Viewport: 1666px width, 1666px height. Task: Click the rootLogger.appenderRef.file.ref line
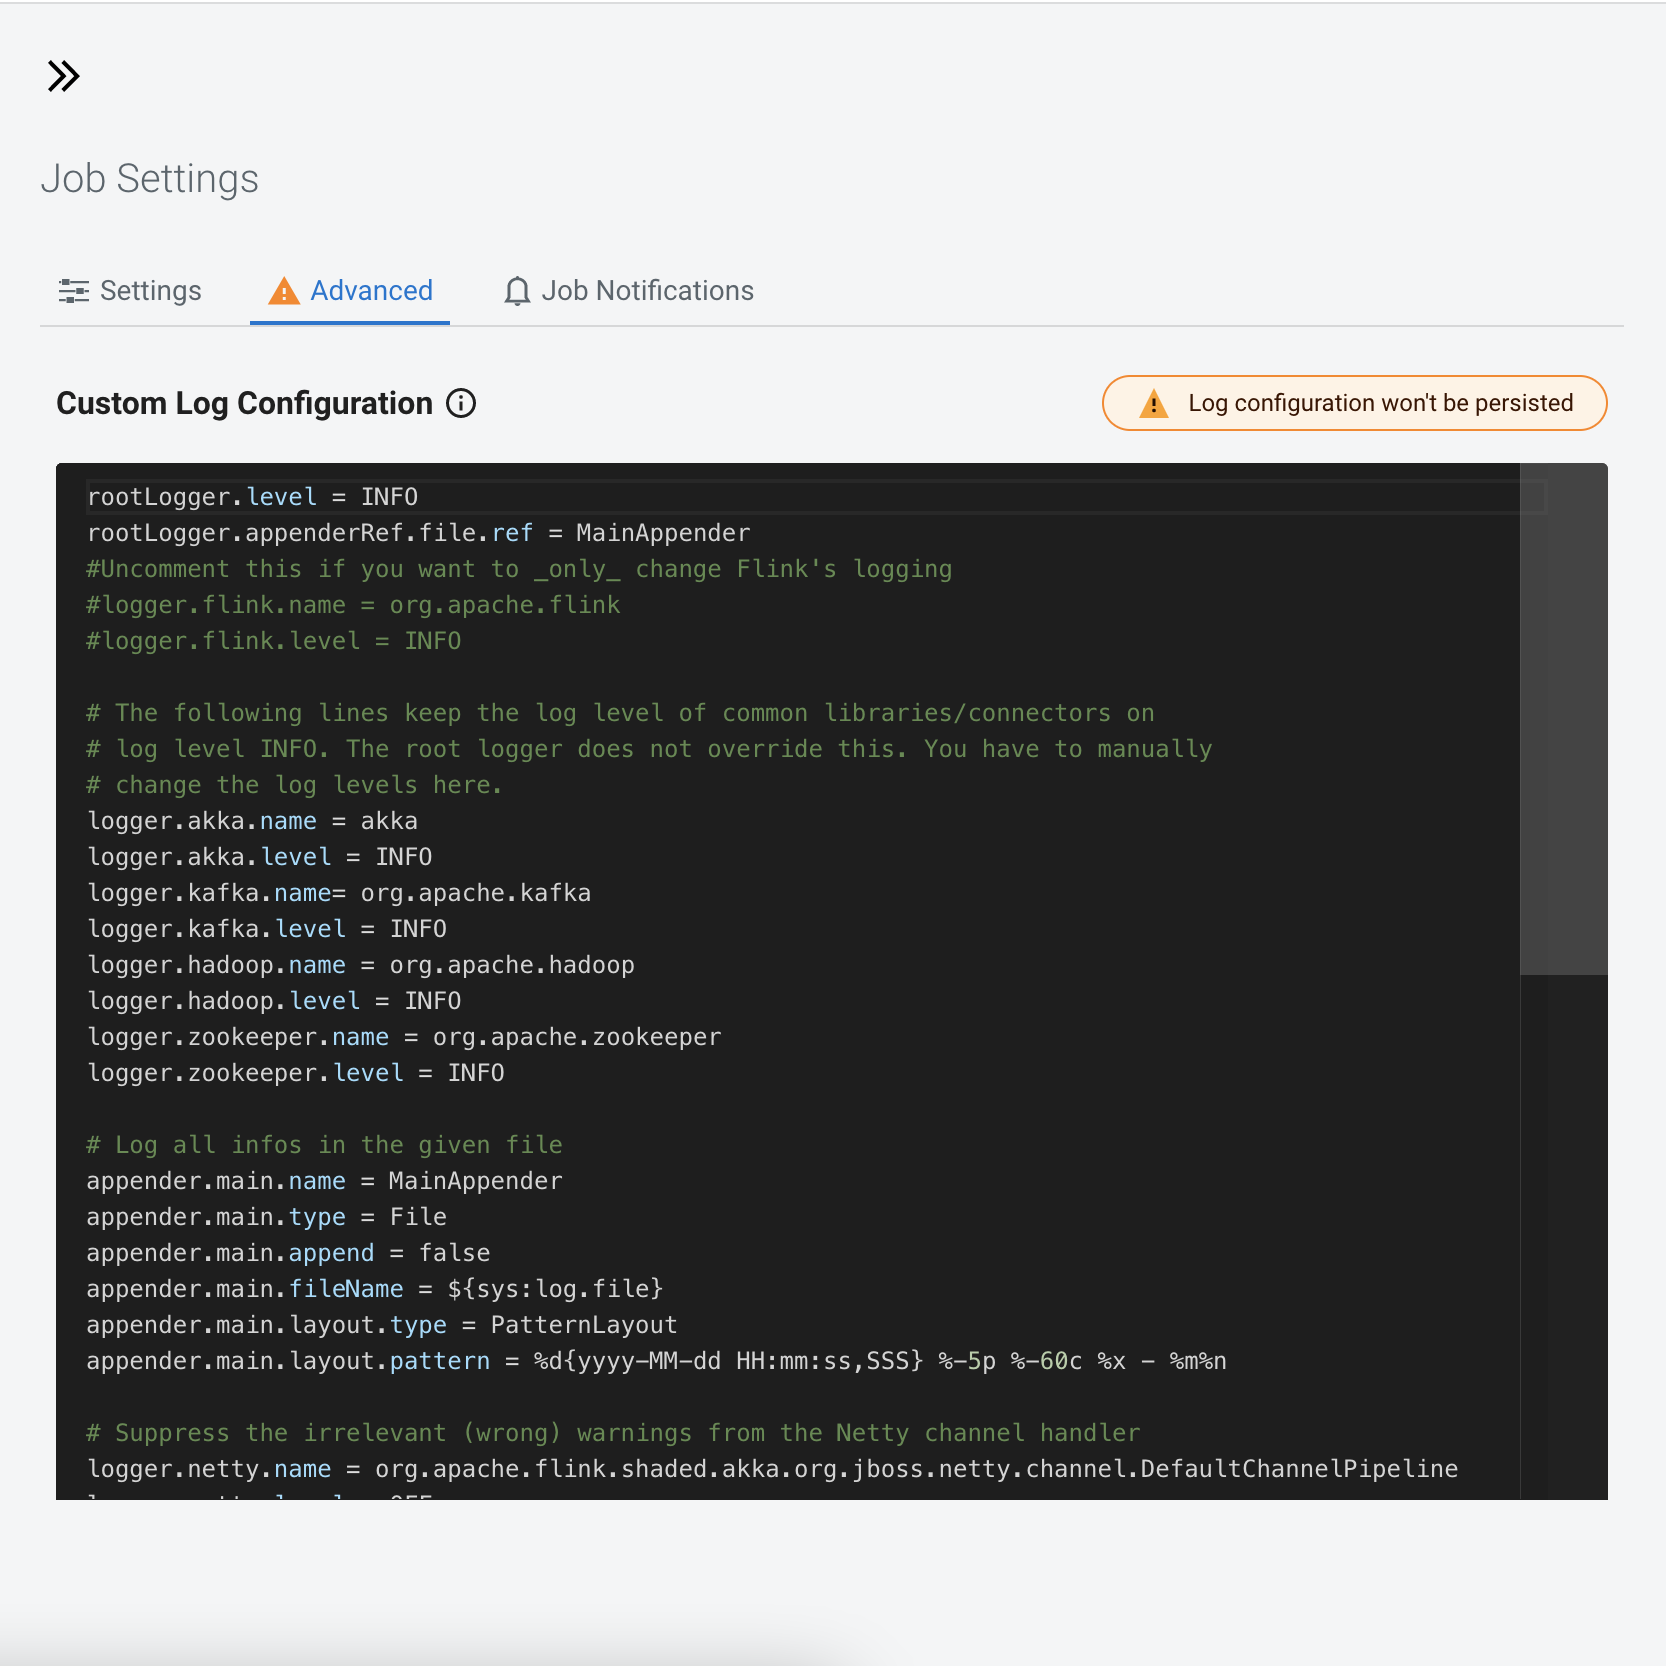pyautogui.click(x=418, y=533)
